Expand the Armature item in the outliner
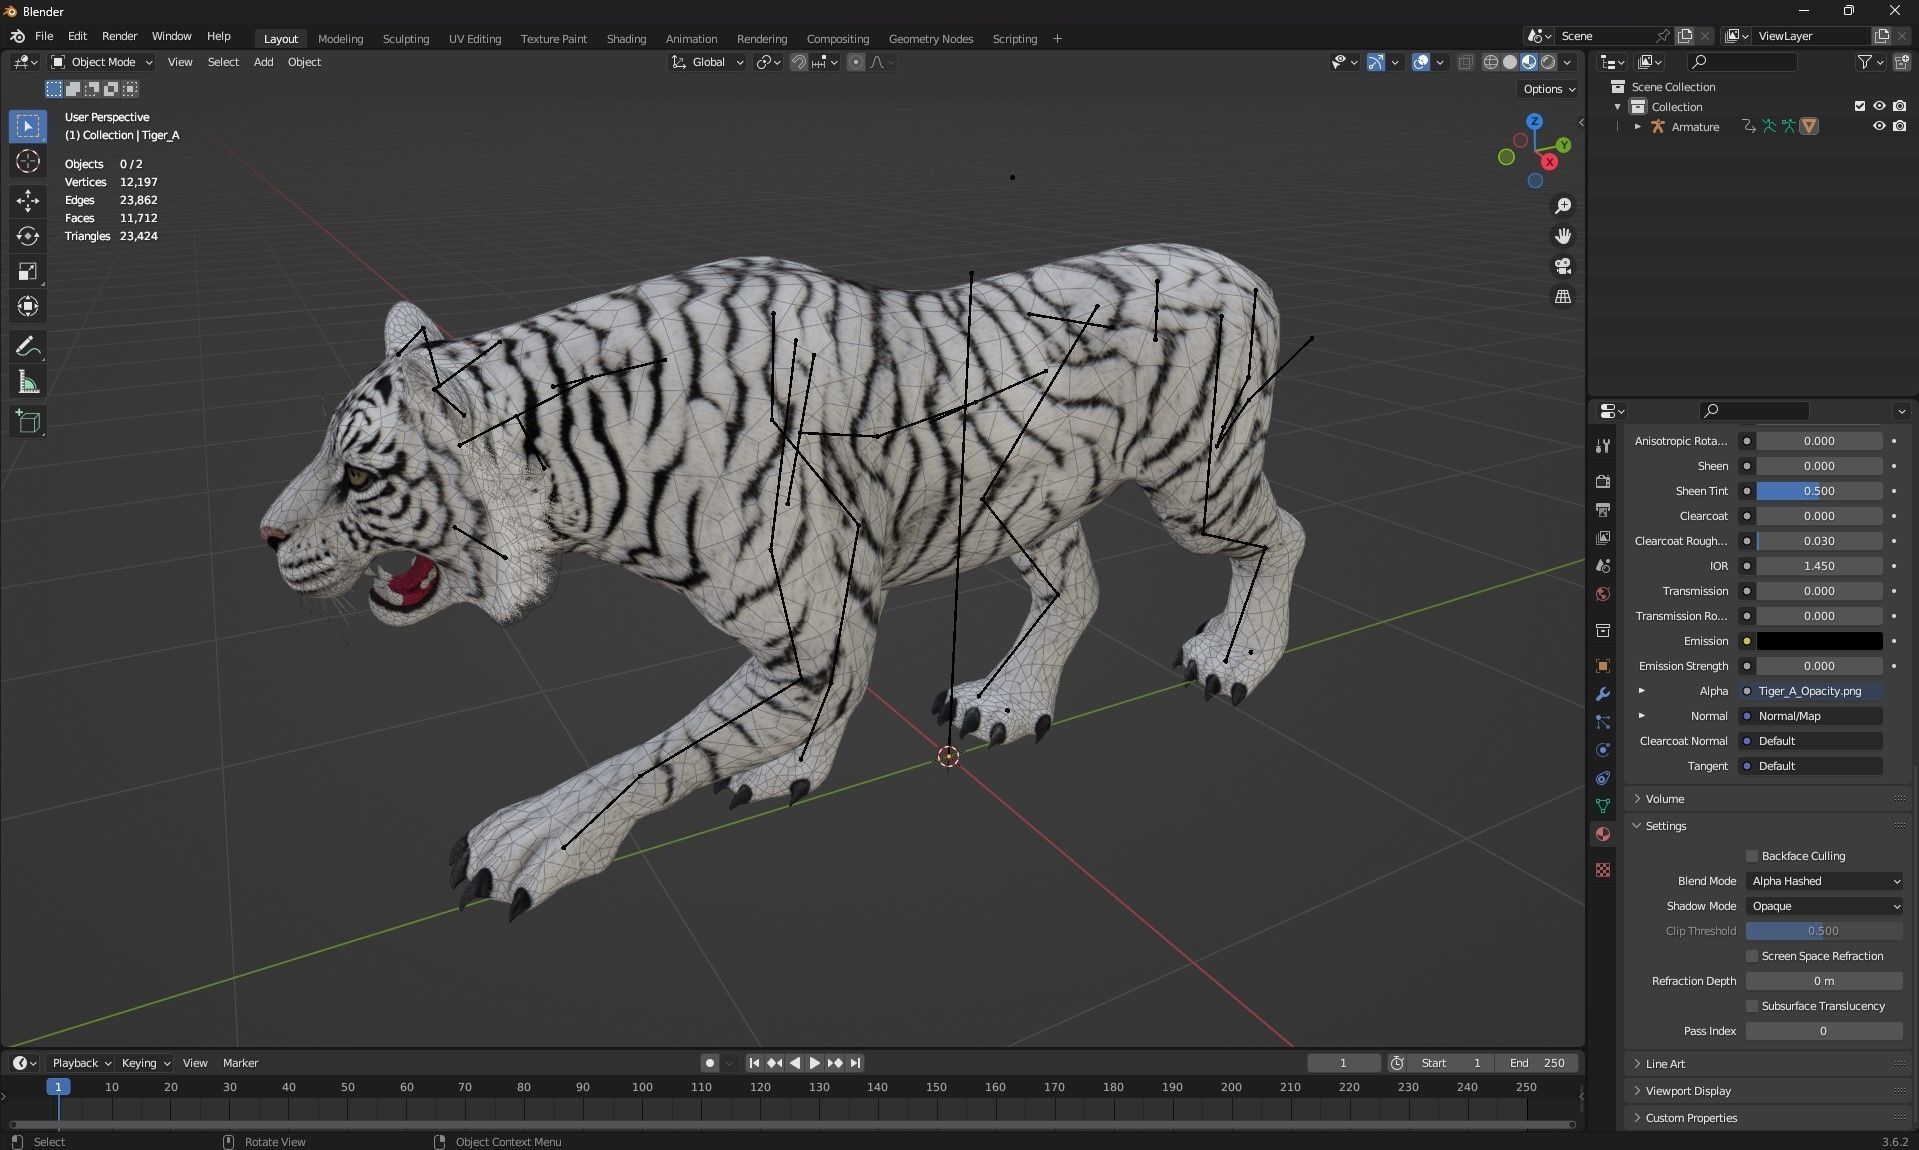The width and height of the screenshot is (1919, 1150). (1637, 127)
